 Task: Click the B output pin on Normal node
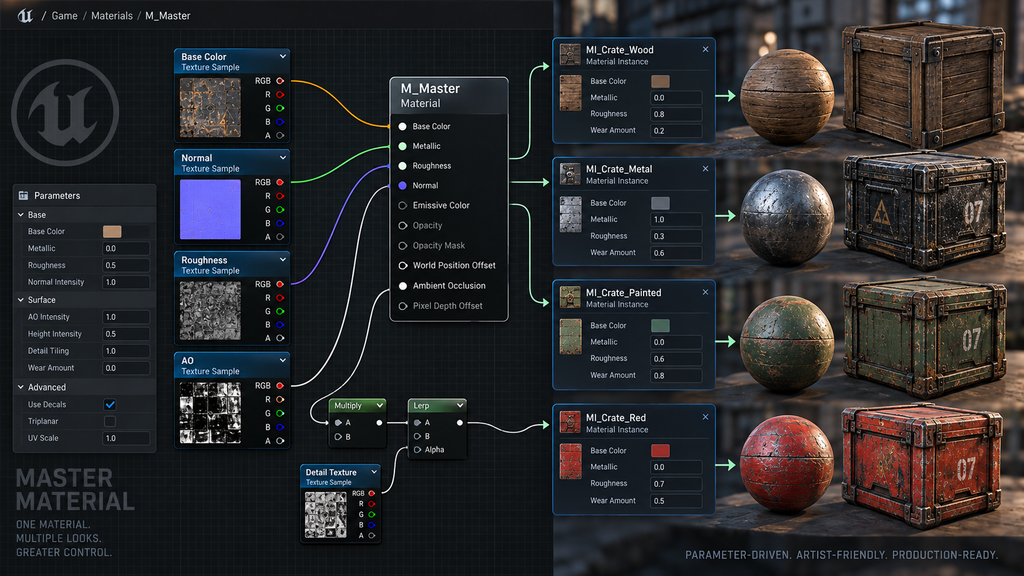[x=280, y=223]
